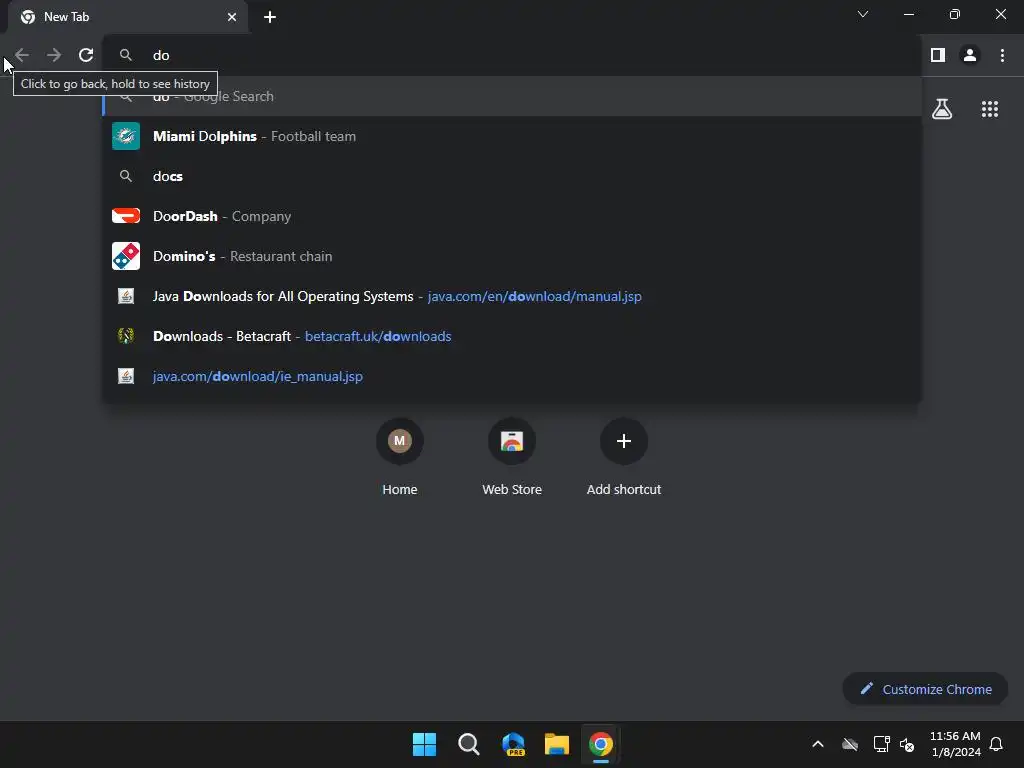Click the Customize Chrome button
The width and height of the screenshot is (1024, 768).
coord(925,689)
